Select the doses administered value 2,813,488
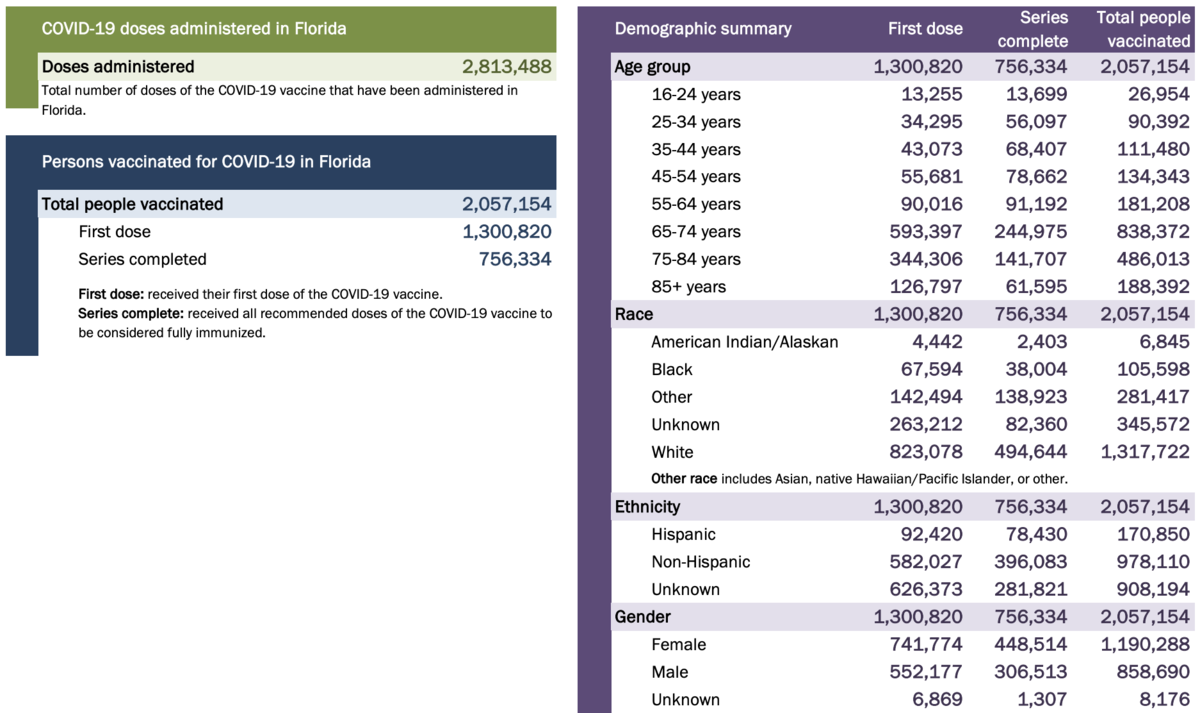Image resolution: width=1200 pixels, height=713 pixels. [x=506, y=67]
